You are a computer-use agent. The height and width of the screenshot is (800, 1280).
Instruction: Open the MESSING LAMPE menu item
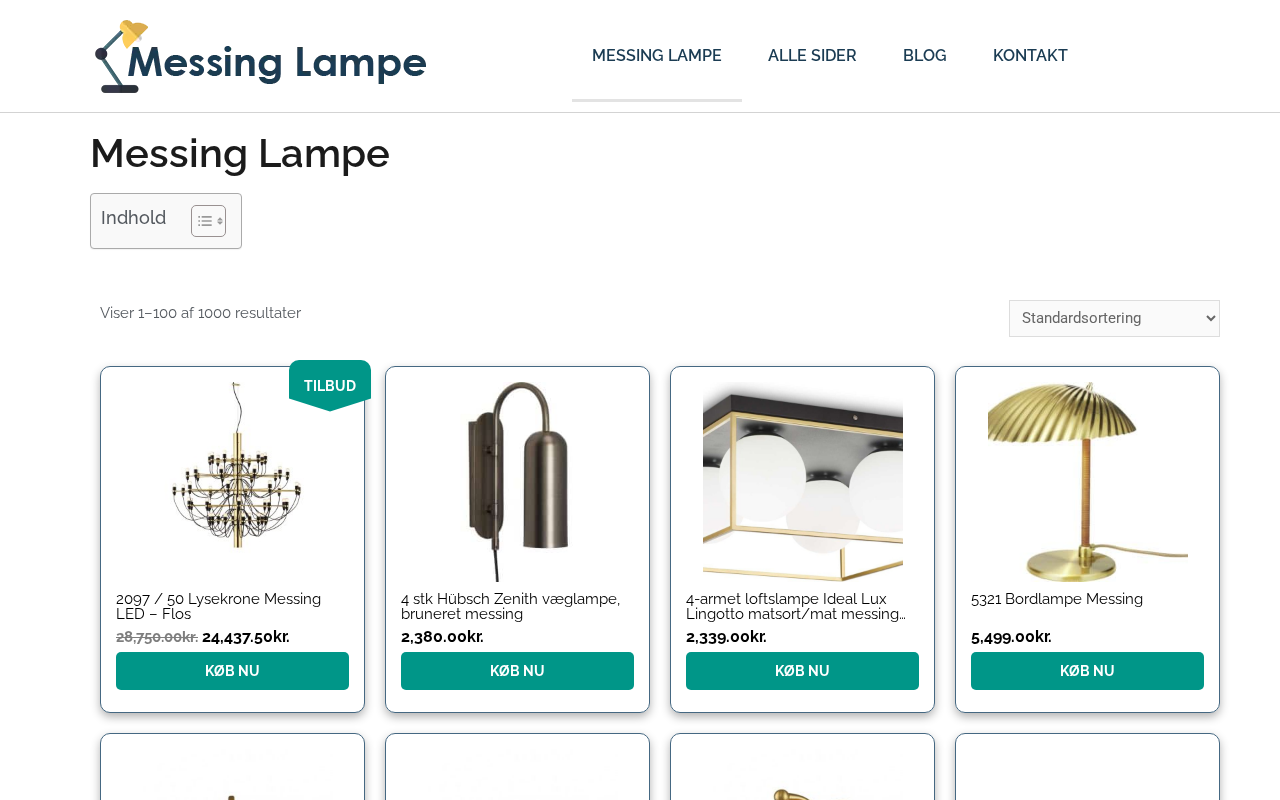click(x=657, y=56)
